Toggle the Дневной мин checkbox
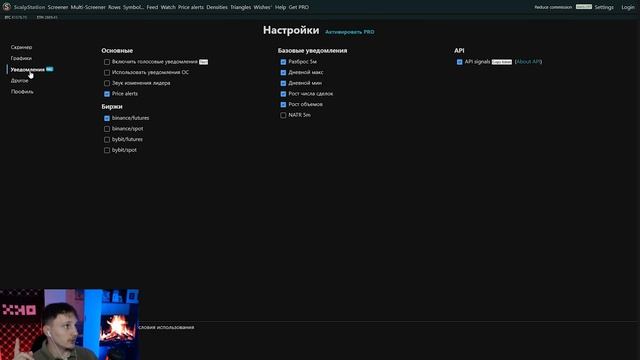Screen dimensions: 640x360 (x=283, y=83)
